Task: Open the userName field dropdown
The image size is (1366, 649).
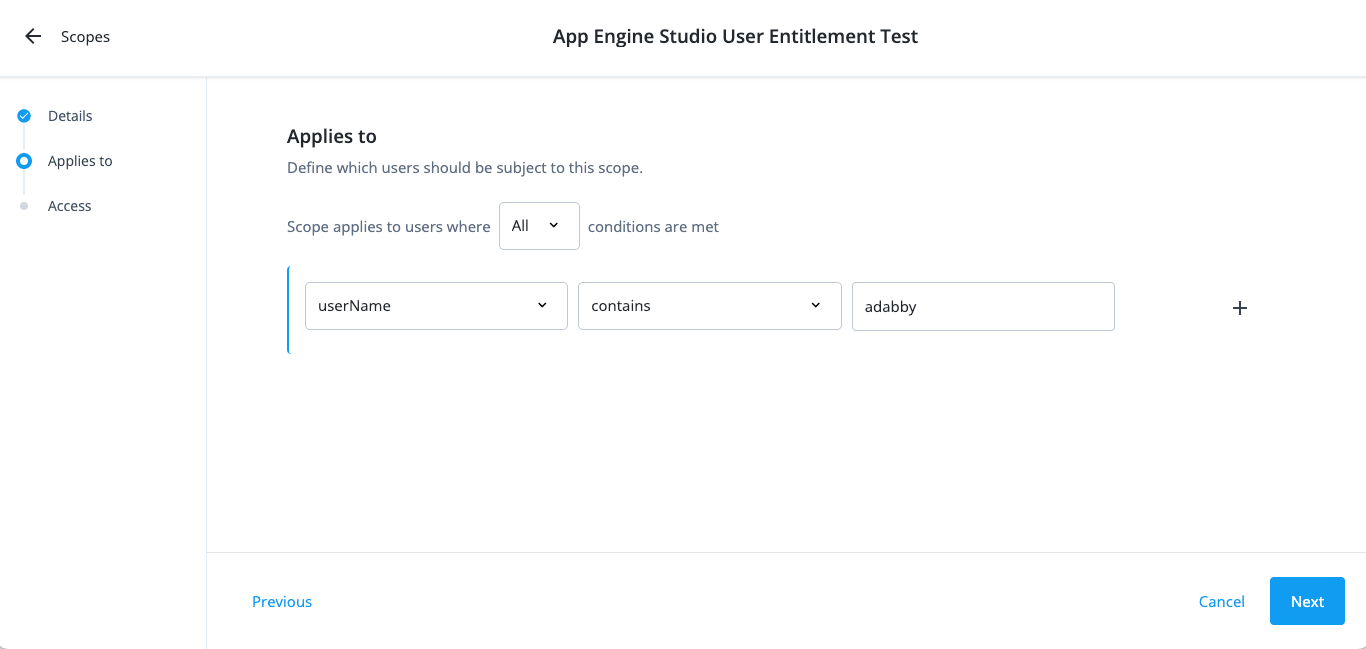Action: pyautogui.click(x=436, y=305)
